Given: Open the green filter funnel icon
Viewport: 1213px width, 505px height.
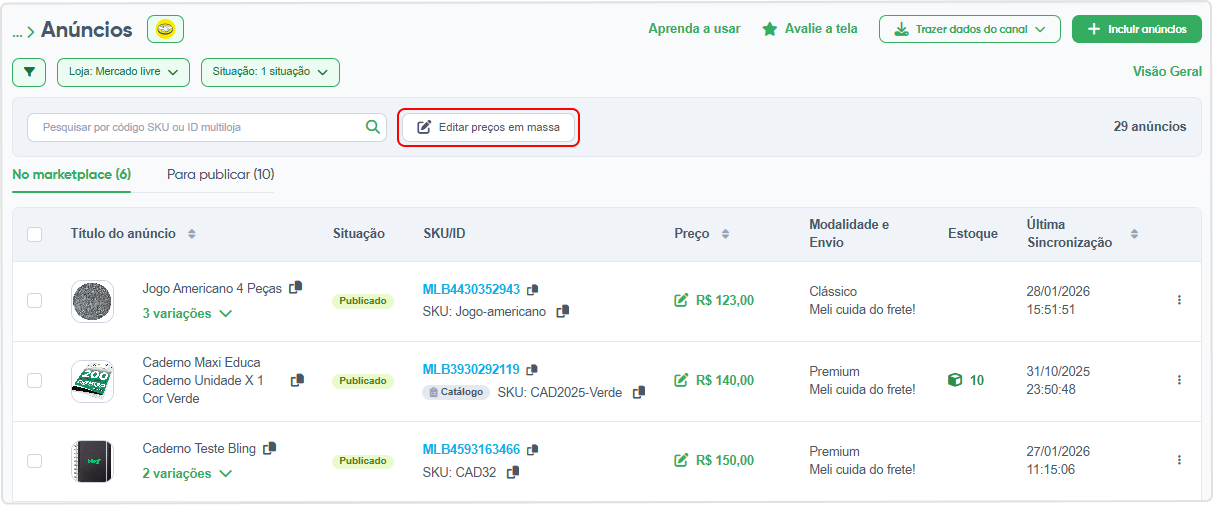Looking at the screenshot, I should click(29, 72).
